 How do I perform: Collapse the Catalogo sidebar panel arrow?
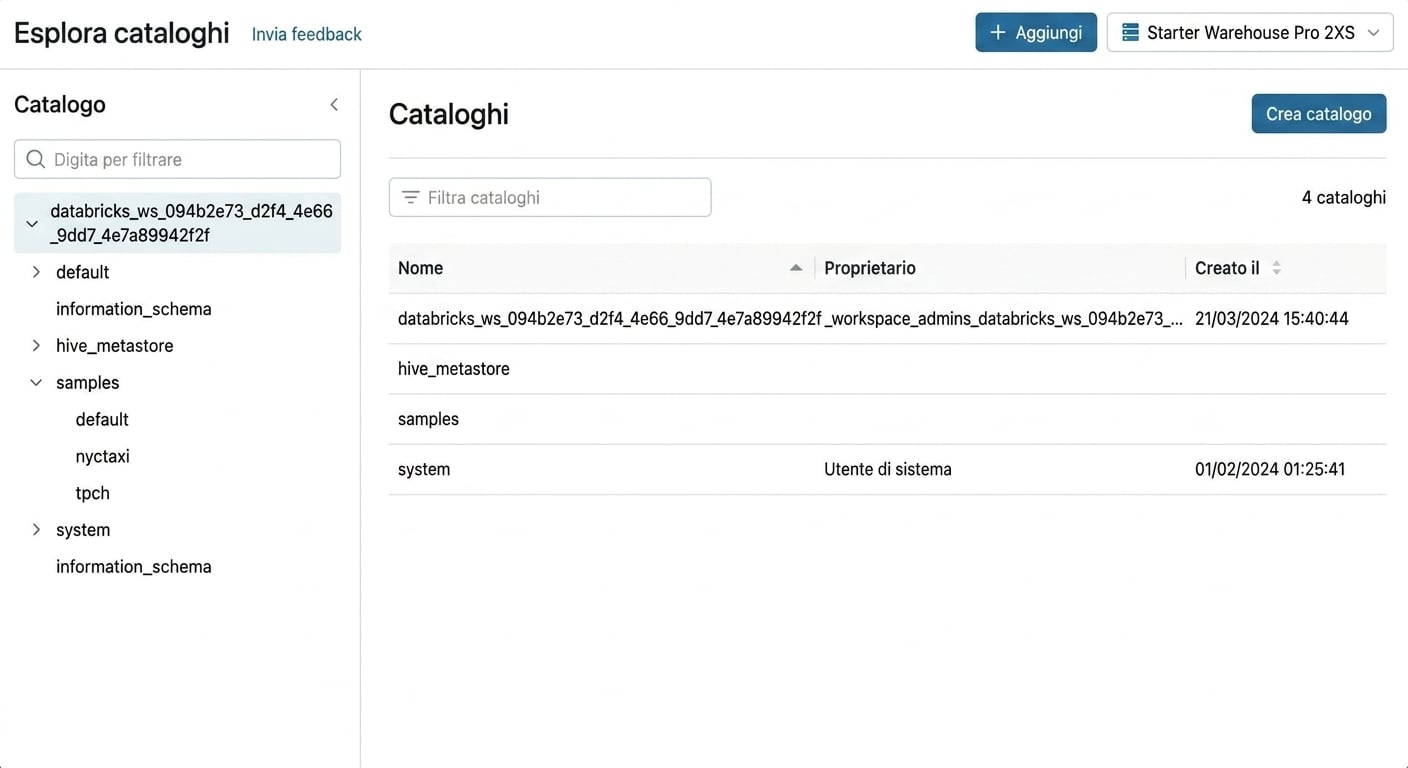coord(334,105)
